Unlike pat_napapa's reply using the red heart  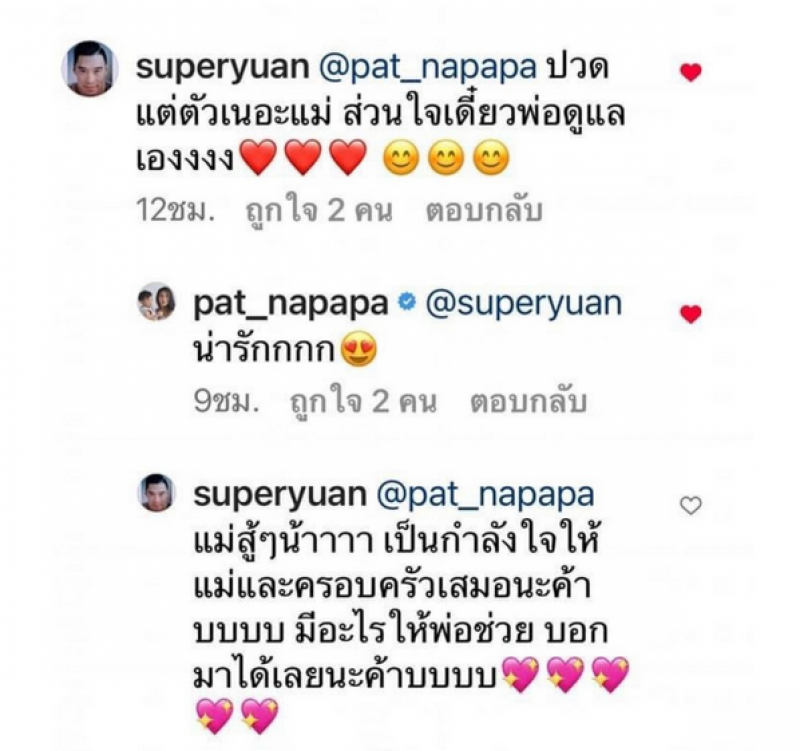click(x=691, y=314)
